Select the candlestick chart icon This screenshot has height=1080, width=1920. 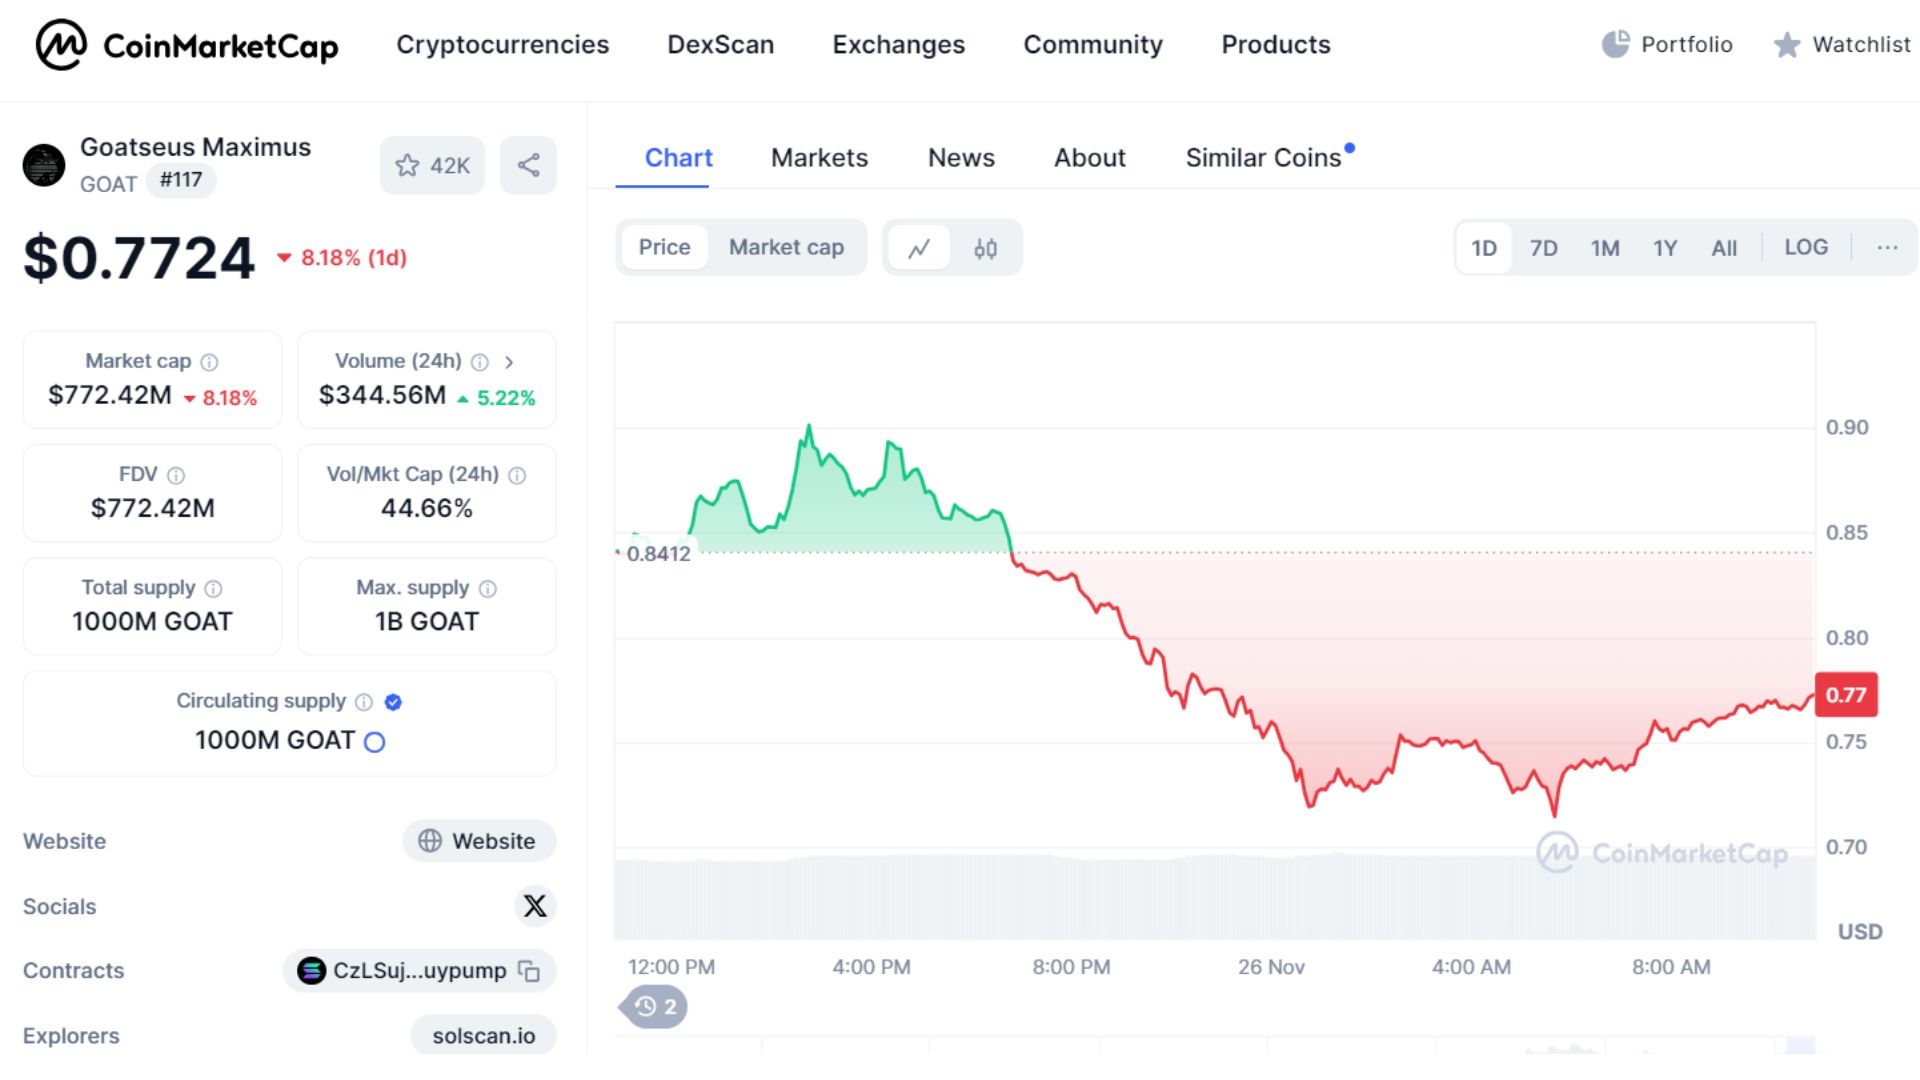(x=986, y=248)
